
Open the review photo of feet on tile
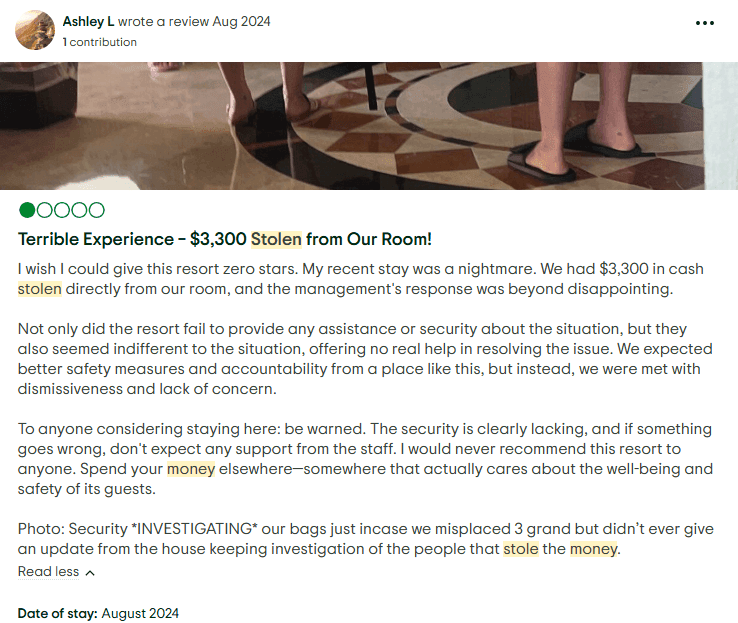[369, 125]
